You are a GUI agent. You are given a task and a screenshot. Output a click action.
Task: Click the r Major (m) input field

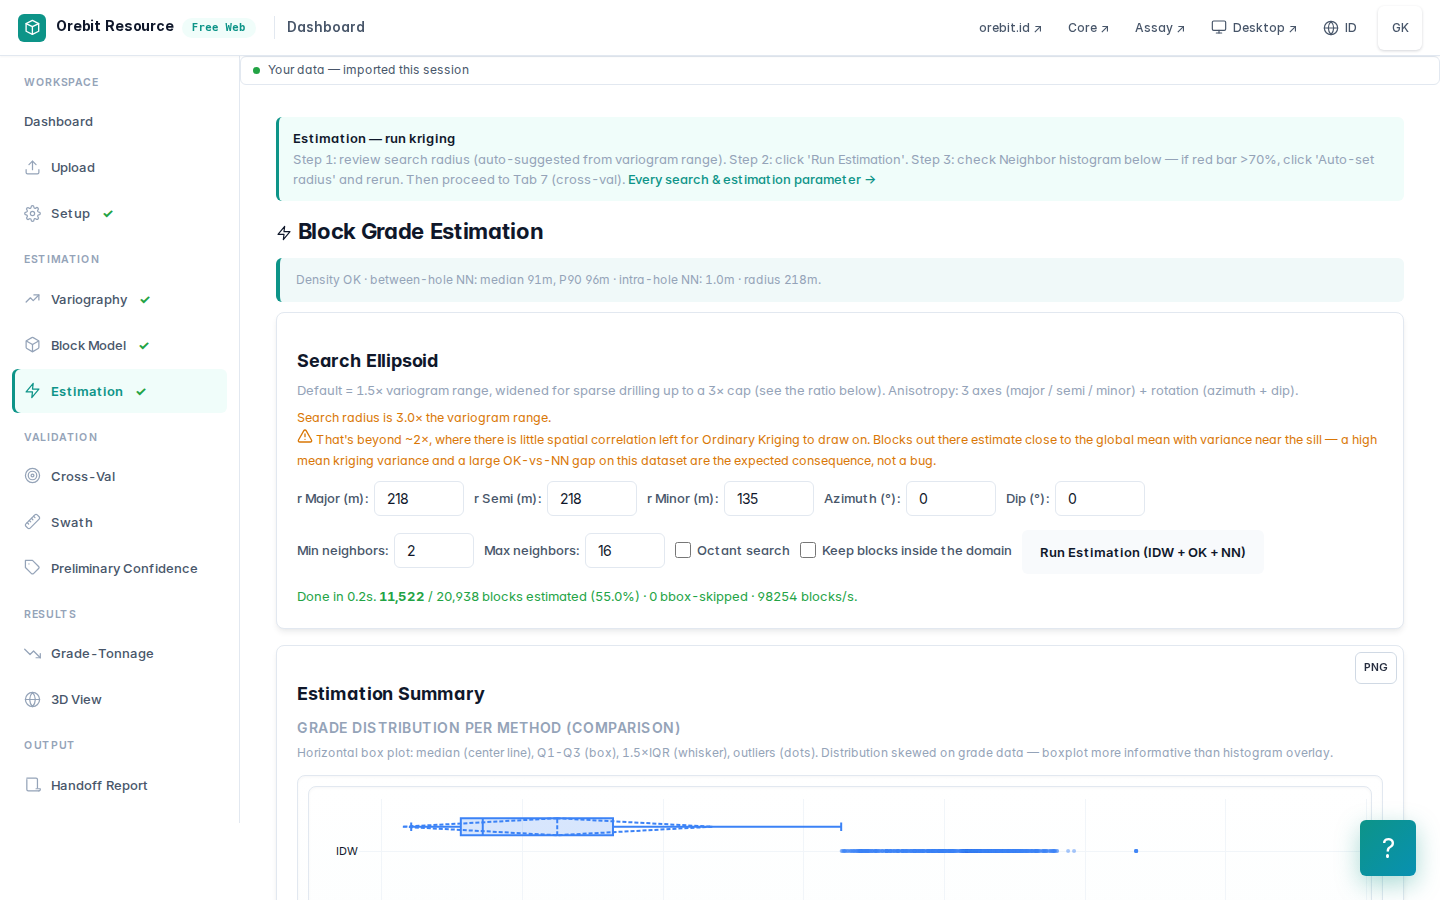(418, 498)
